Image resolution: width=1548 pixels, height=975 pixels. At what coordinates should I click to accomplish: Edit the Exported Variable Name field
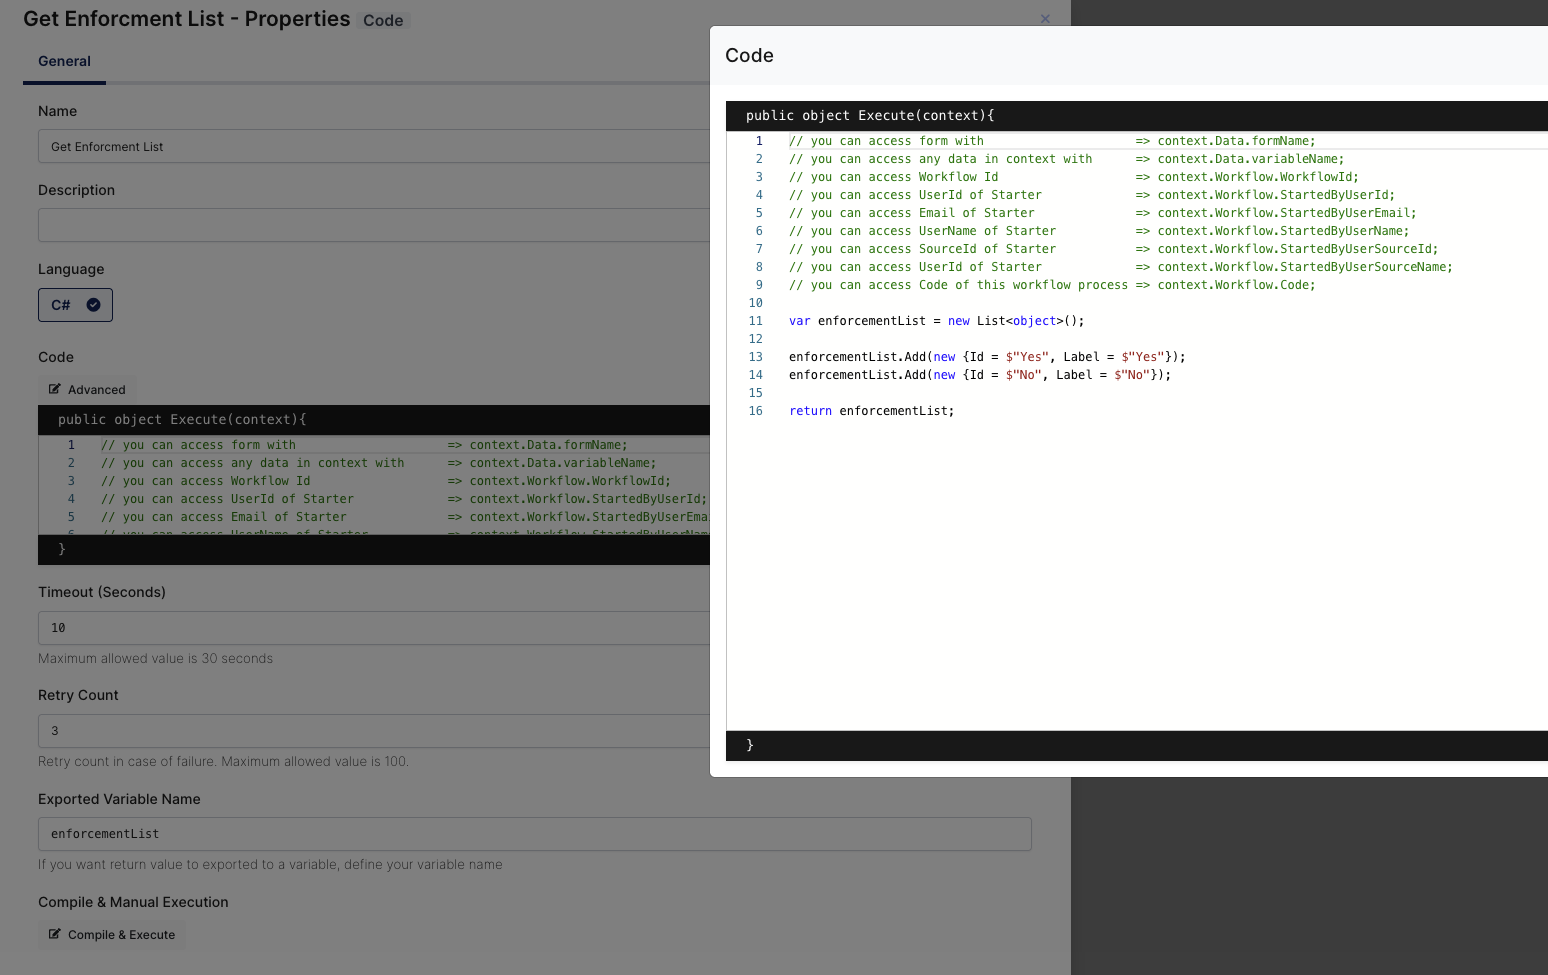coord(534,834)
